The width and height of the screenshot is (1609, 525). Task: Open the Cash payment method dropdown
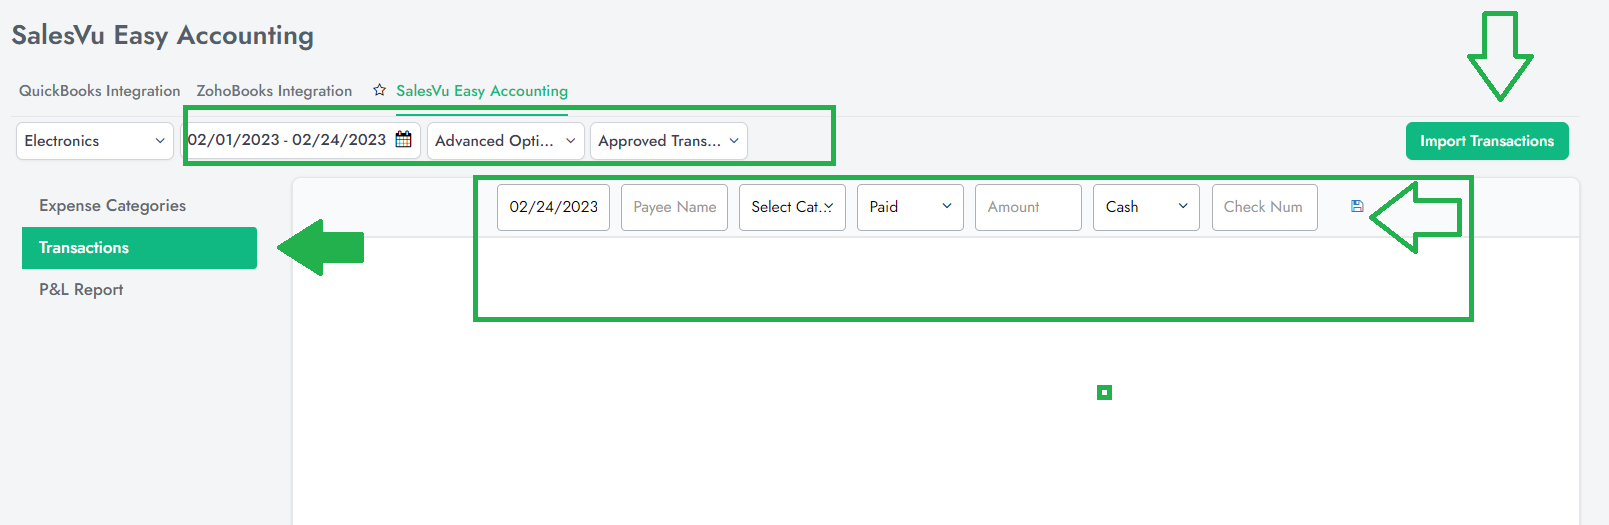(x=1146, y=207)
